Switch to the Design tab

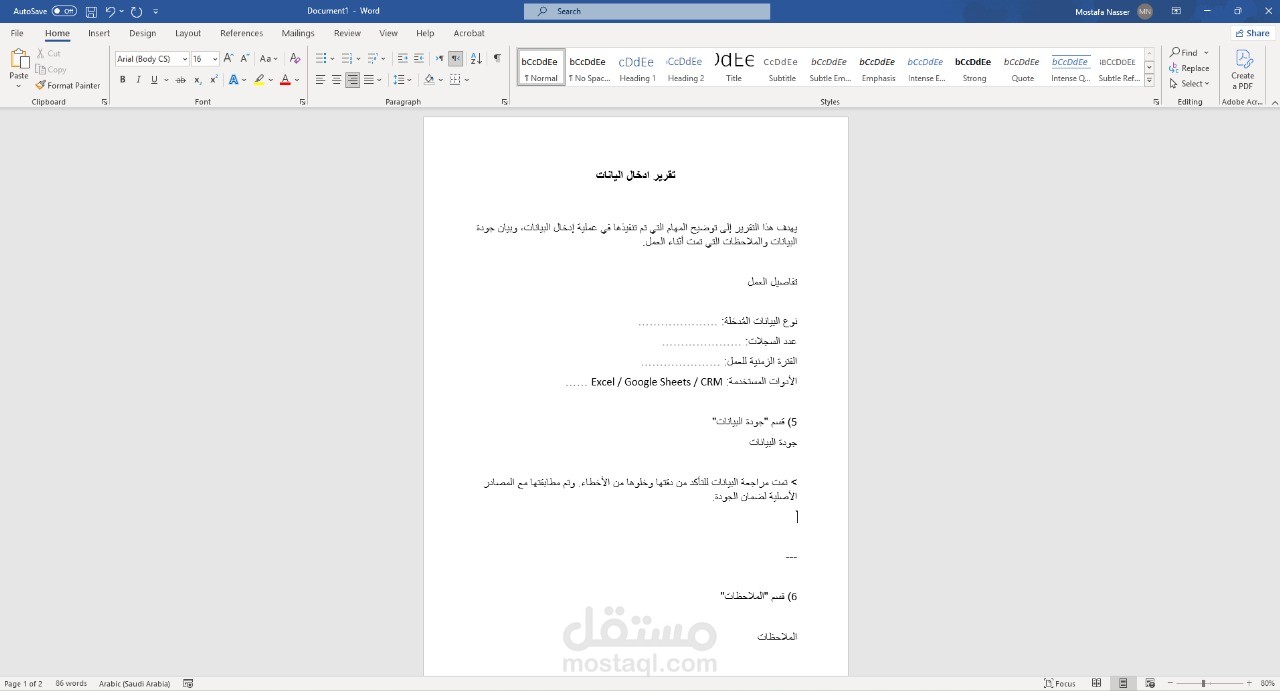[x=142, y=33]
